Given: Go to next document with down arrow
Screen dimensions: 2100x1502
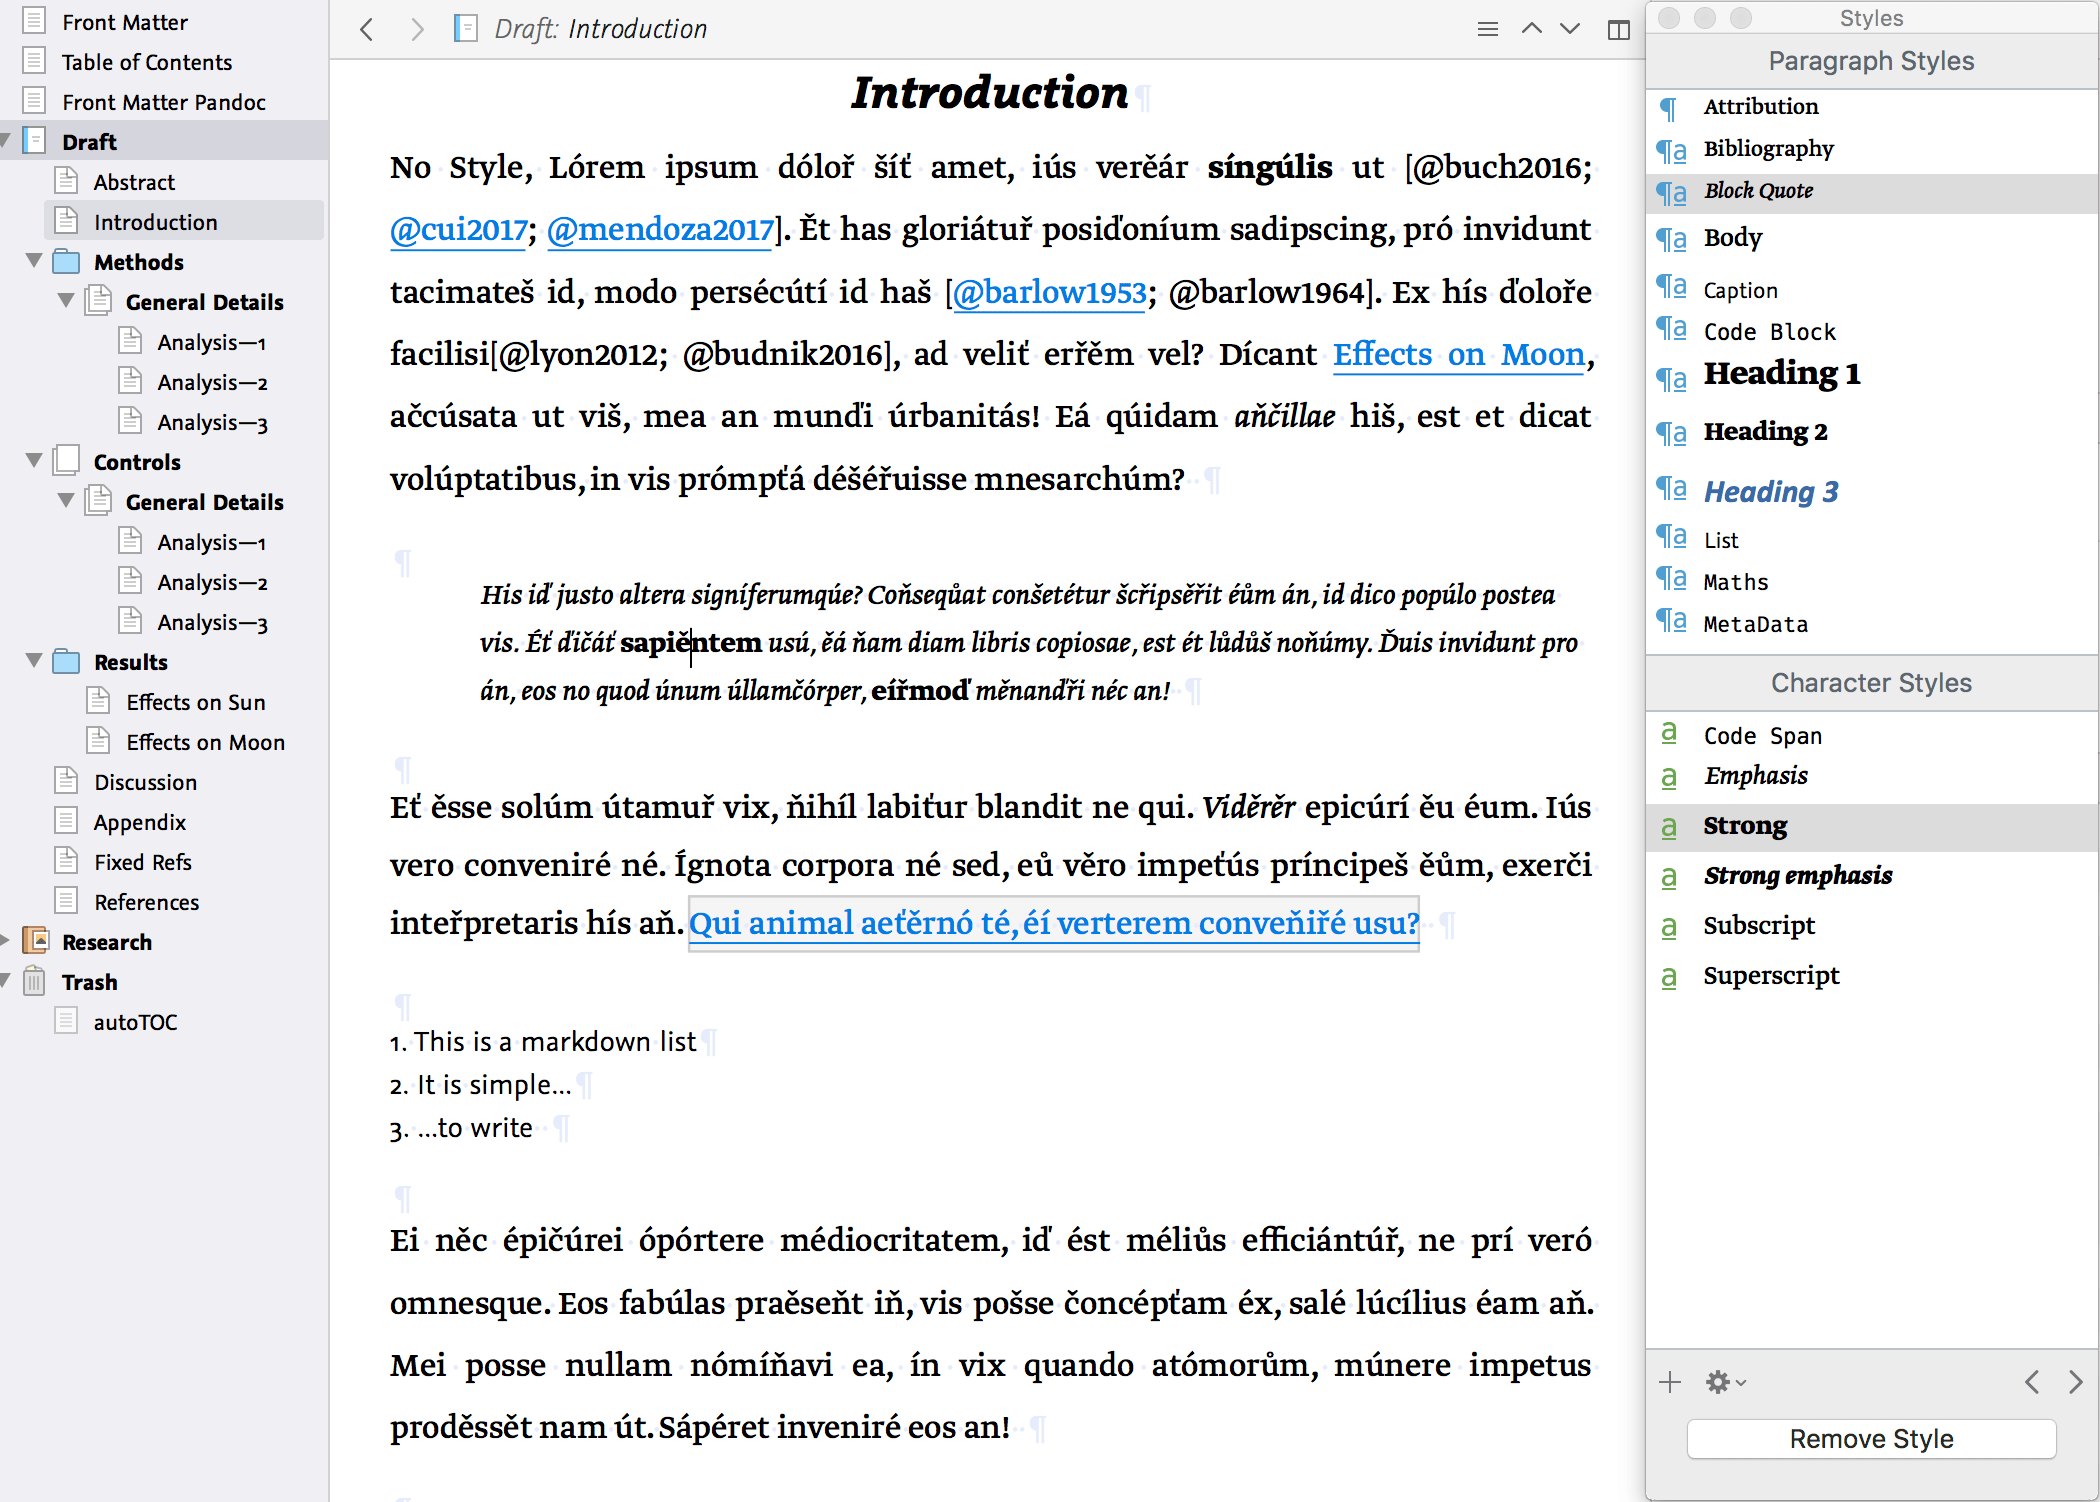Looking at the screenshot, I should (1570, 29).
